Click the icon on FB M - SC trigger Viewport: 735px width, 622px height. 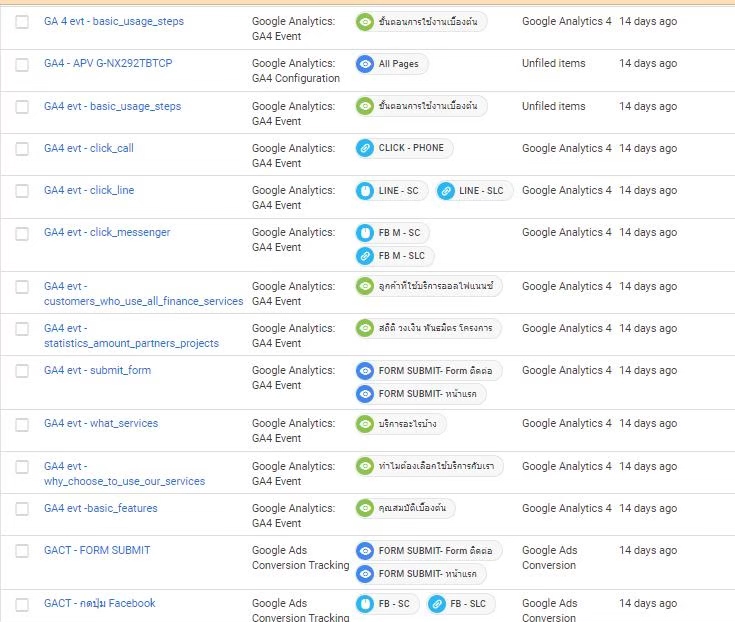[366, 233]
